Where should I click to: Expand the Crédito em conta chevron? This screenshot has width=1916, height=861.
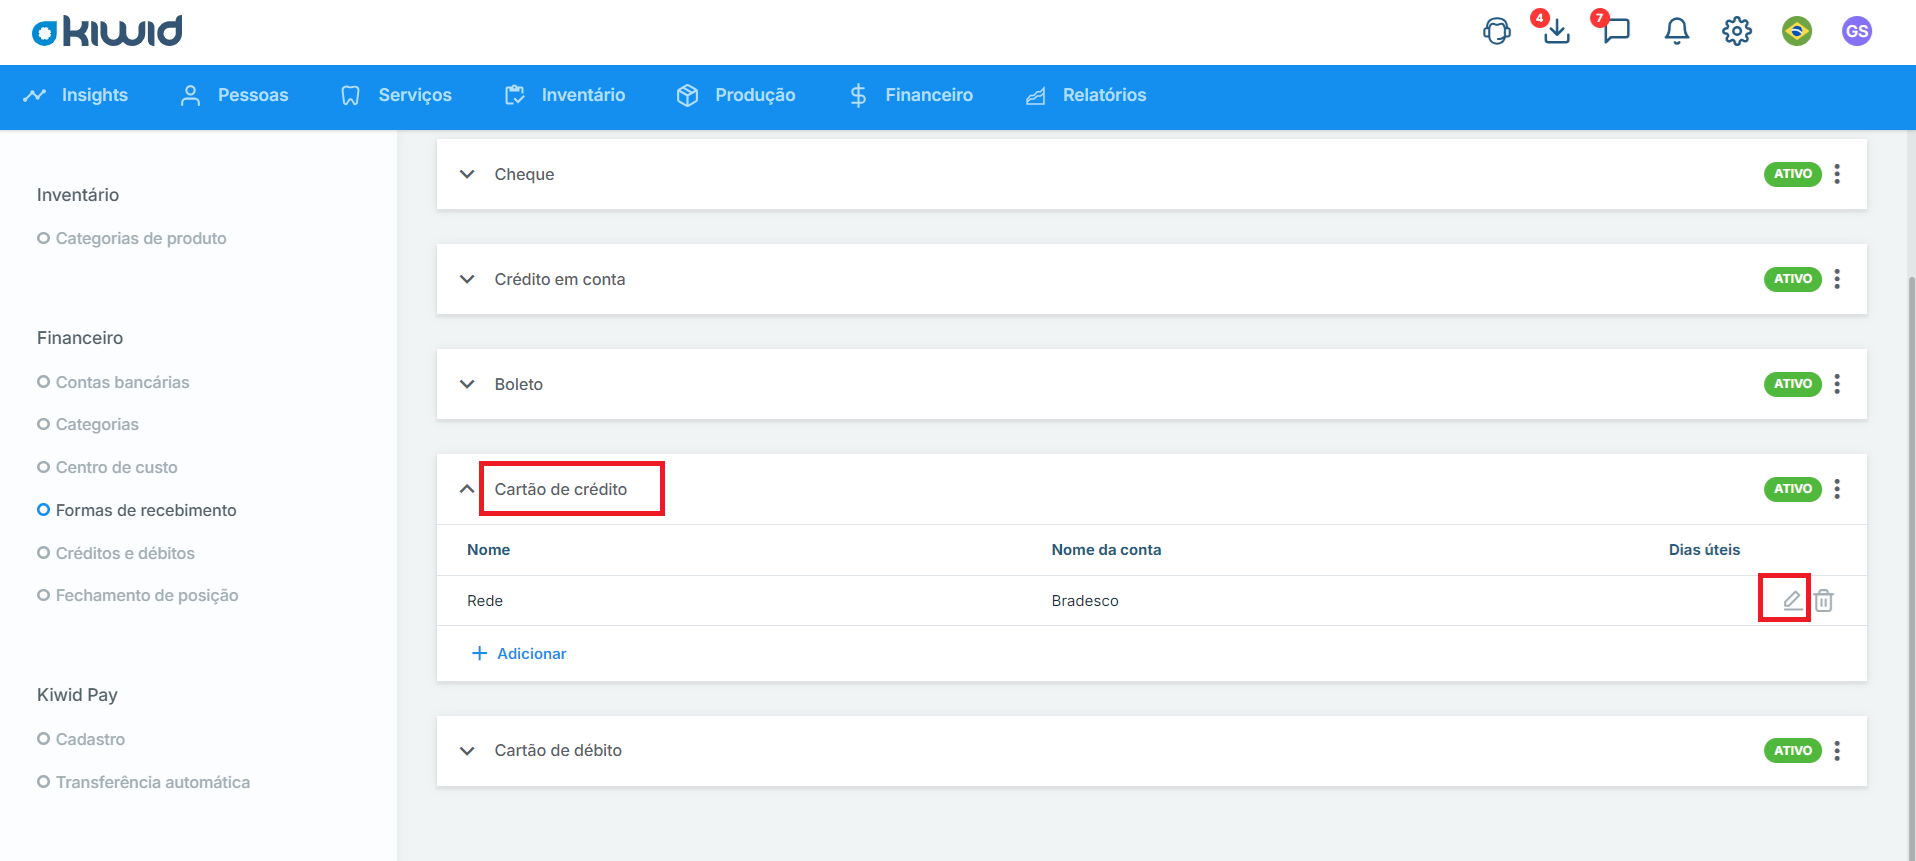(x=467, y=279)
